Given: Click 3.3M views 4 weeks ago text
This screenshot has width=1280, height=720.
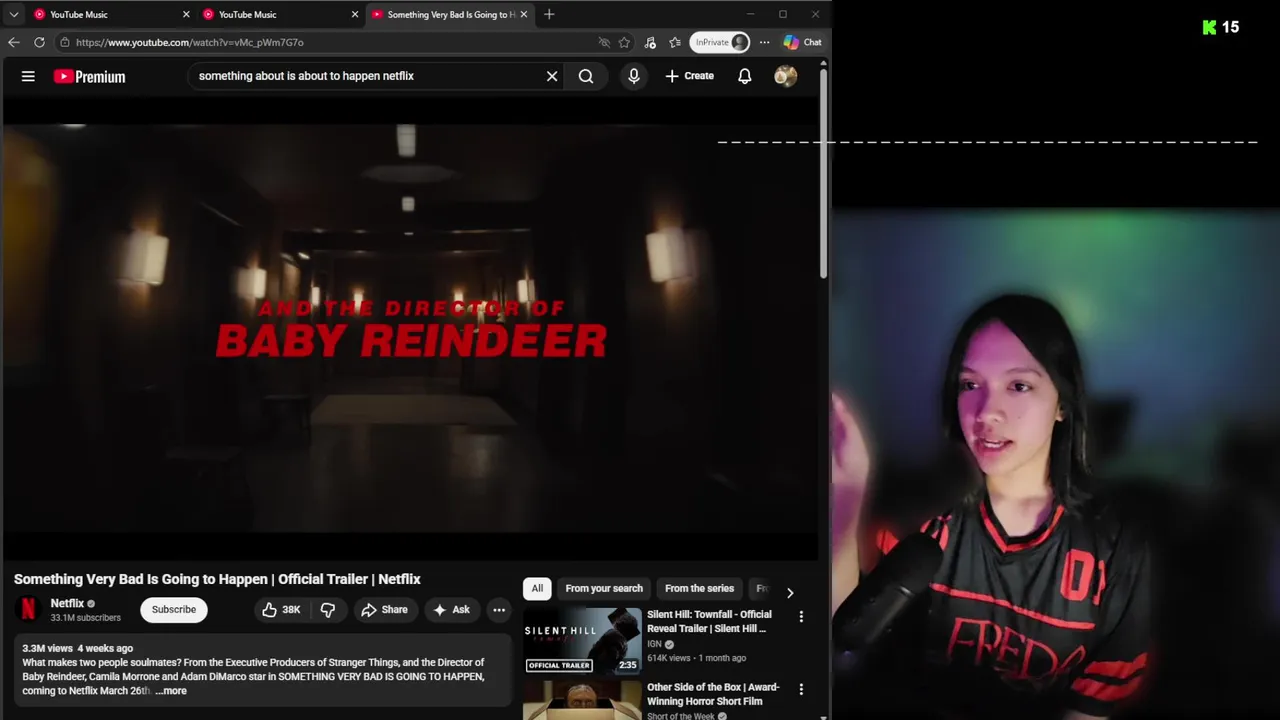Looking at the screenshot, I should [x=77, y=648].
